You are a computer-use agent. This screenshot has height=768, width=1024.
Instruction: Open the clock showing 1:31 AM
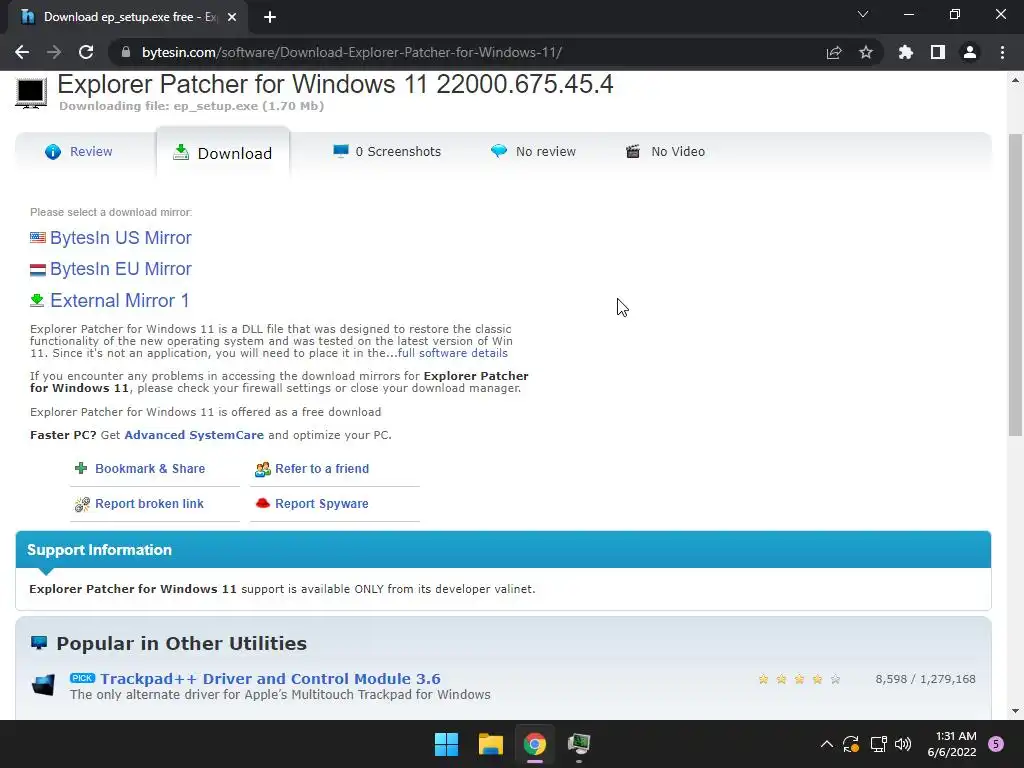tap(952, 744)
